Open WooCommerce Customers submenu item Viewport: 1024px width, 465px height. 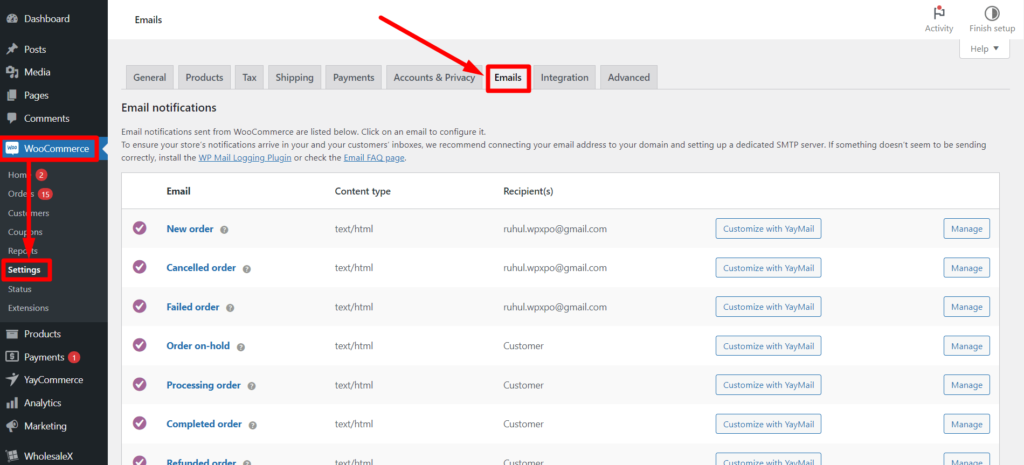click(28, 213)
